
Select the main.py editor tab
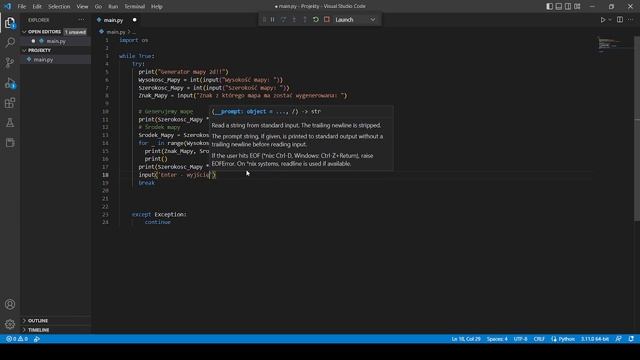pos(113,20)
